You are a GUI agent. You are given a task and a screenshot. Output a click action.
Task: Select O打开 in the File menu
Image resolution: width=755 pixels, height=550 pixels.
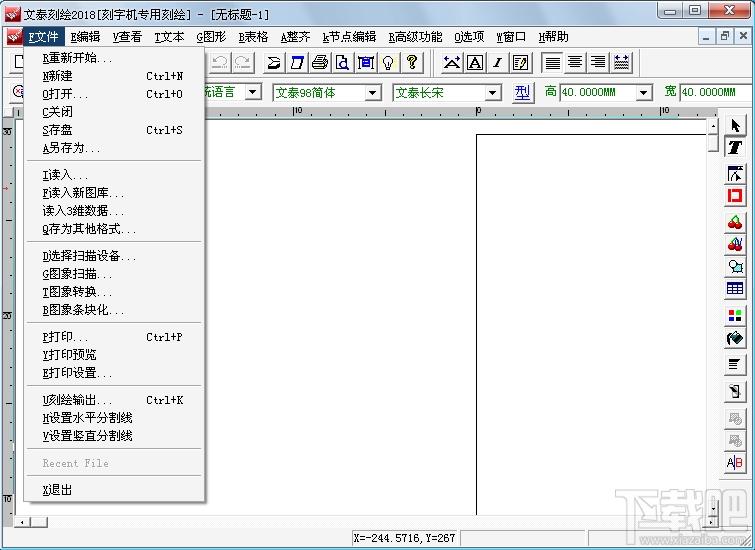click(x=115, y=94)
